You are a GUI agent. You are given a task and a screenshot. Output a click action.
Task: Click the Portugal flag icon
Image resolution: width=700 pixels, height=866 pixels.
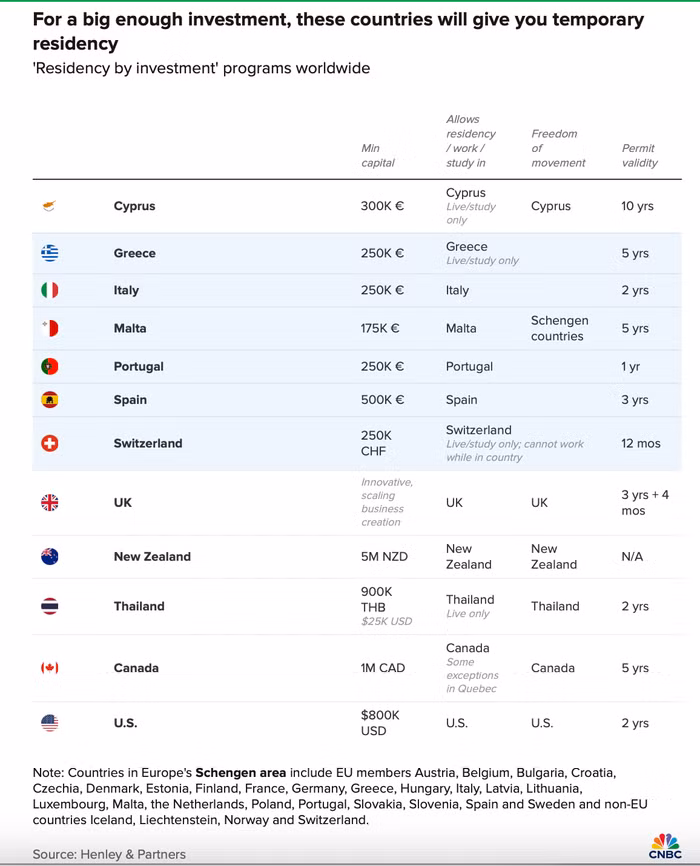[x=49, y=366]
